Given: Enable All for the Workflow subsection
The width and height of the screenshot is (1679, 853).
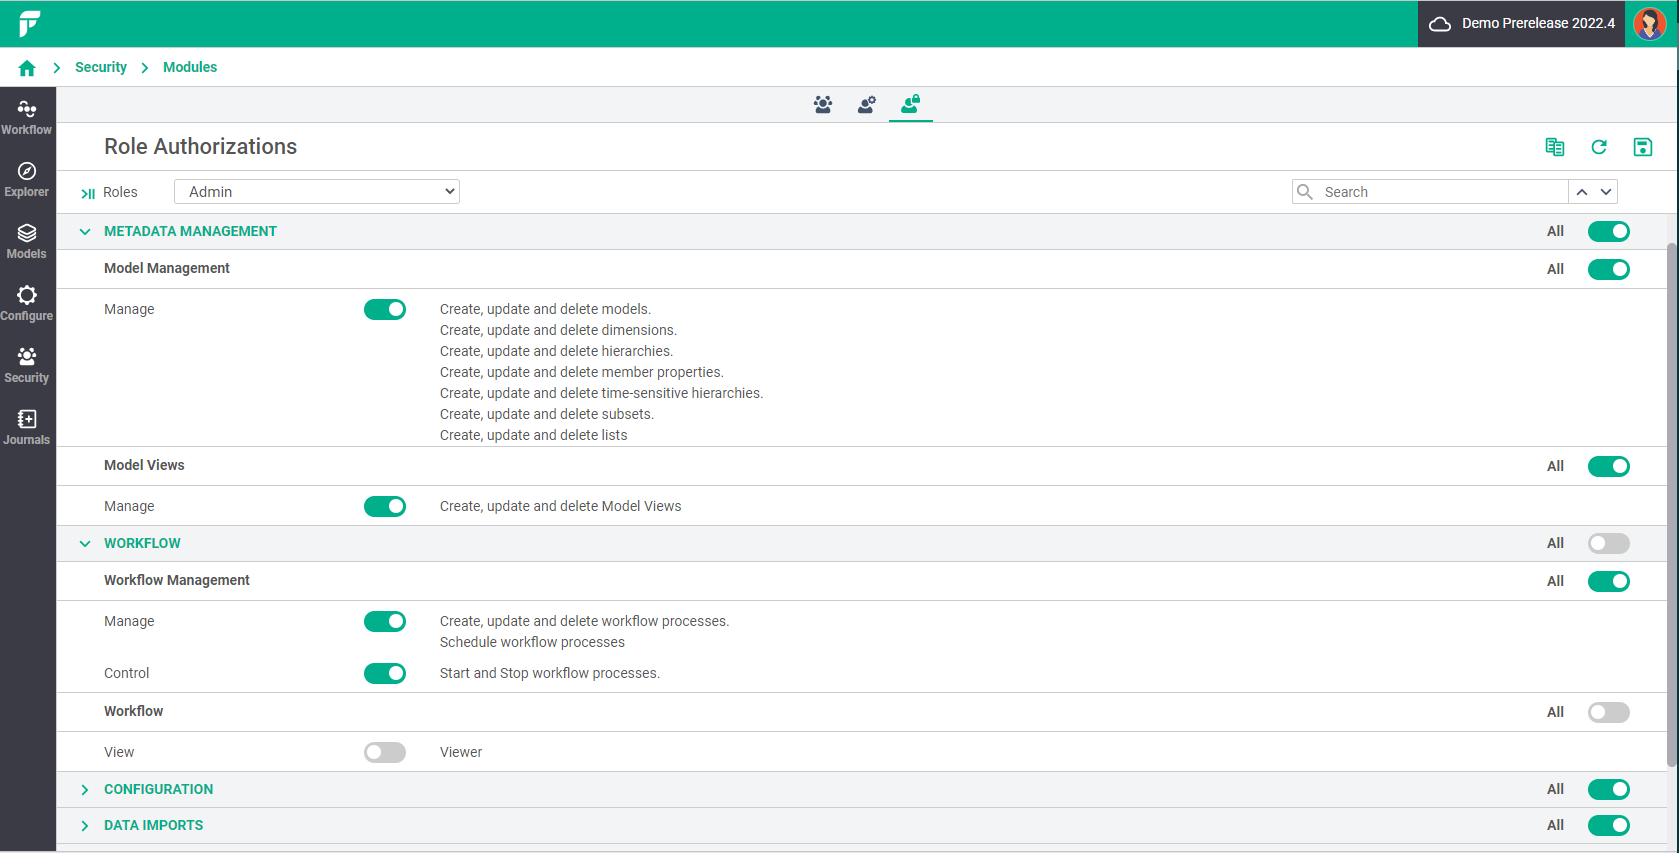Looking at the screenshot, I should (x=1609, y=713).
